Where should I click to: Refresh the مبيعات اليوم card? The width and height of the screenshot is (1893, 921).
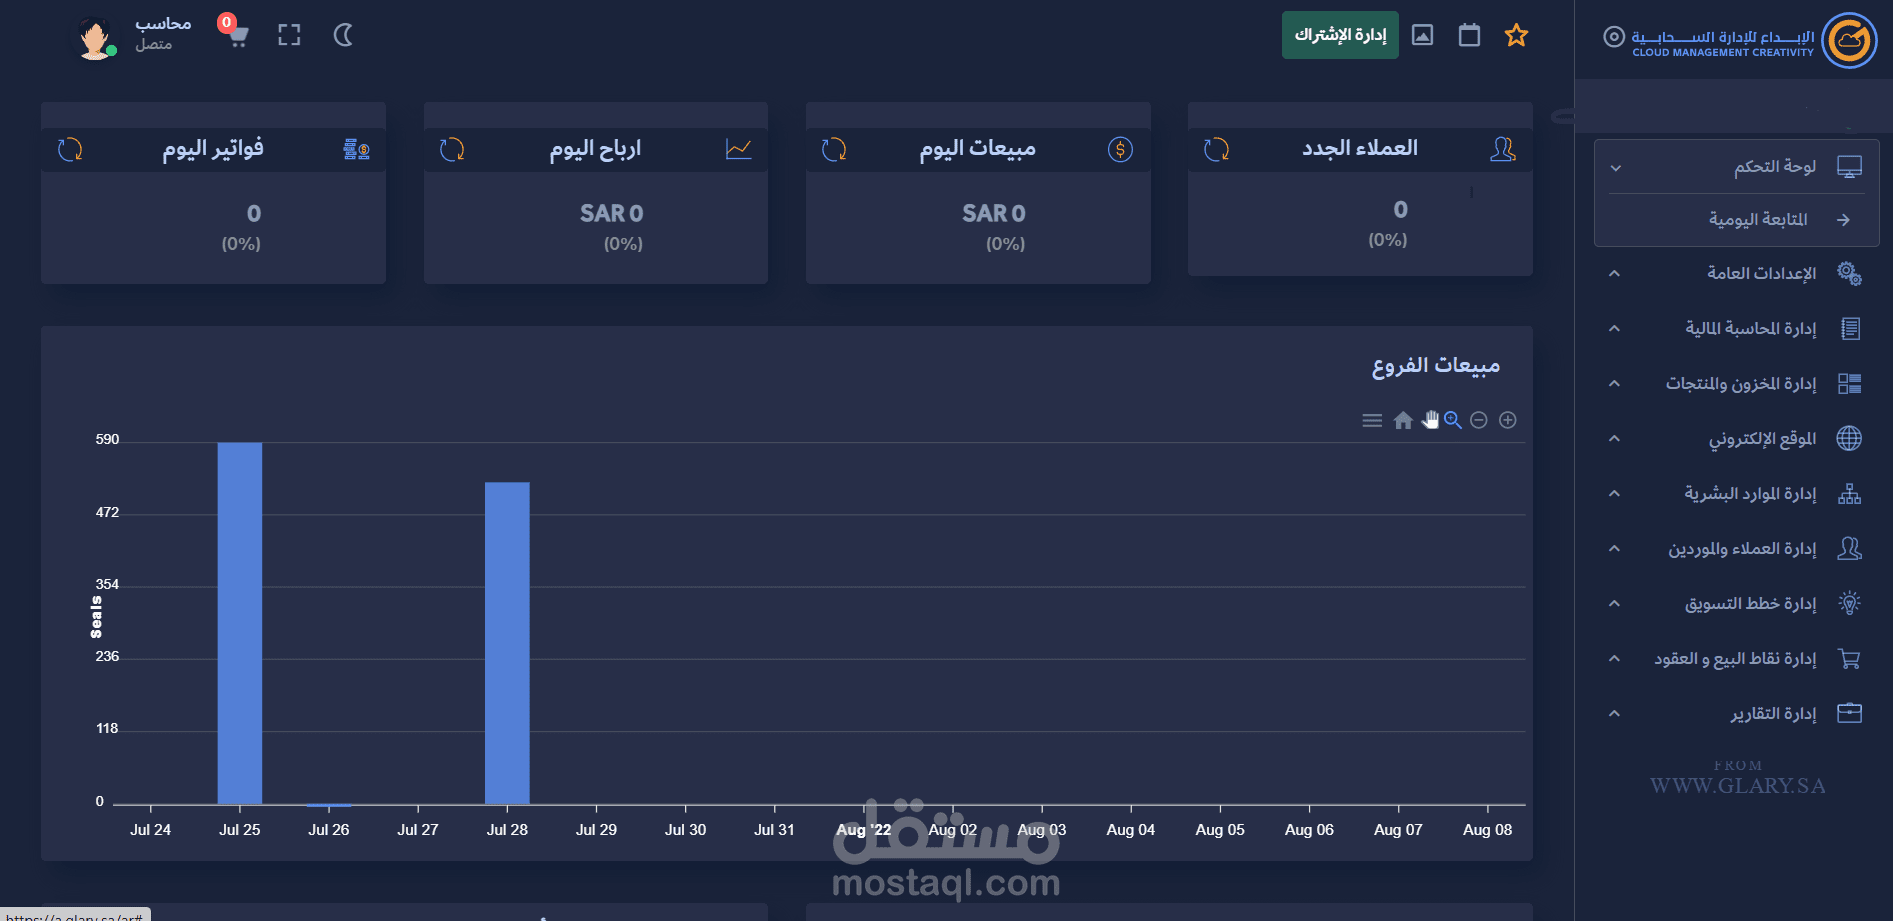coord(833,149)
